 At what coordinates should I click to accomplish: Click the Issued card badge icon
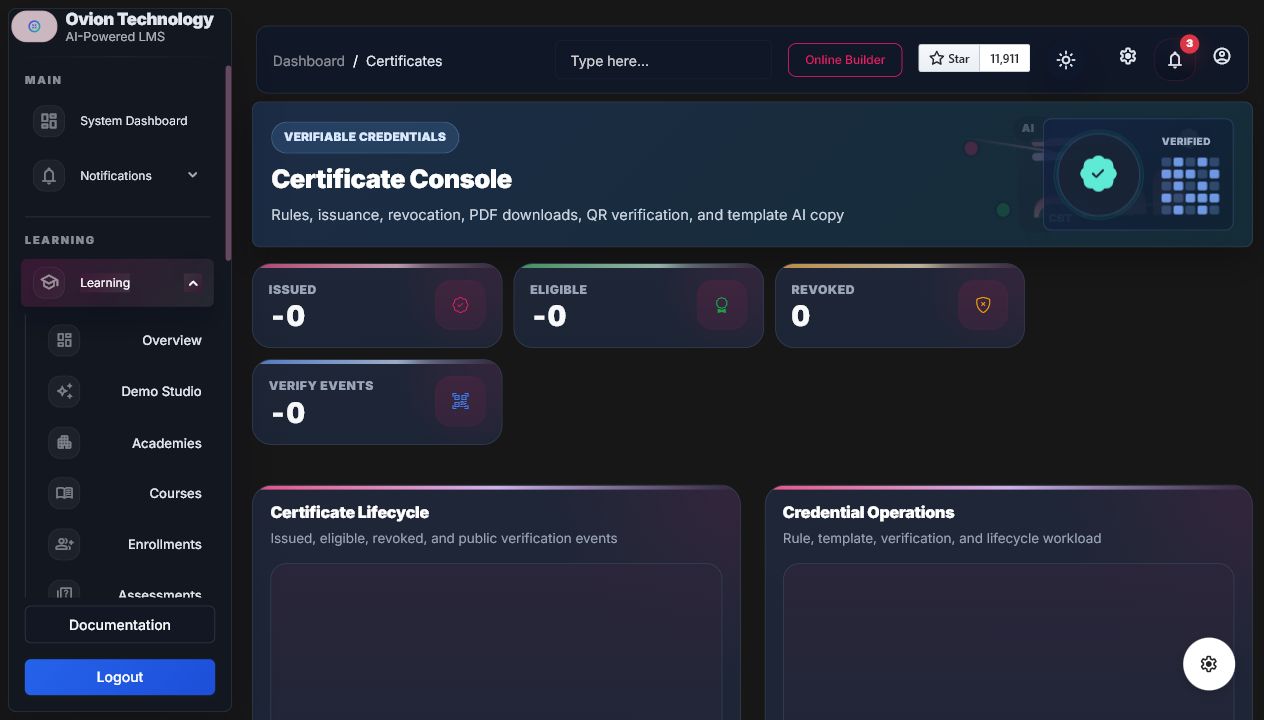[x=460, y=305]
